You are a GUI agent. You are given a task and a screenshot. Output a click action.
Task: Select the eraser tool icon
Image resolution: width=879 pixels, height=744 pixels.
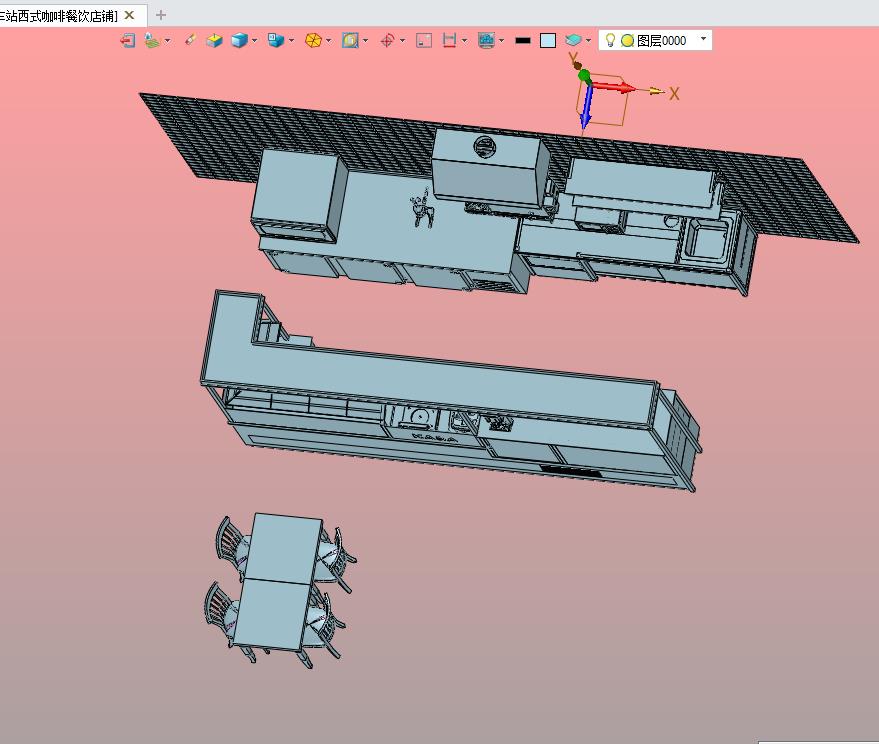coord(191,40)
